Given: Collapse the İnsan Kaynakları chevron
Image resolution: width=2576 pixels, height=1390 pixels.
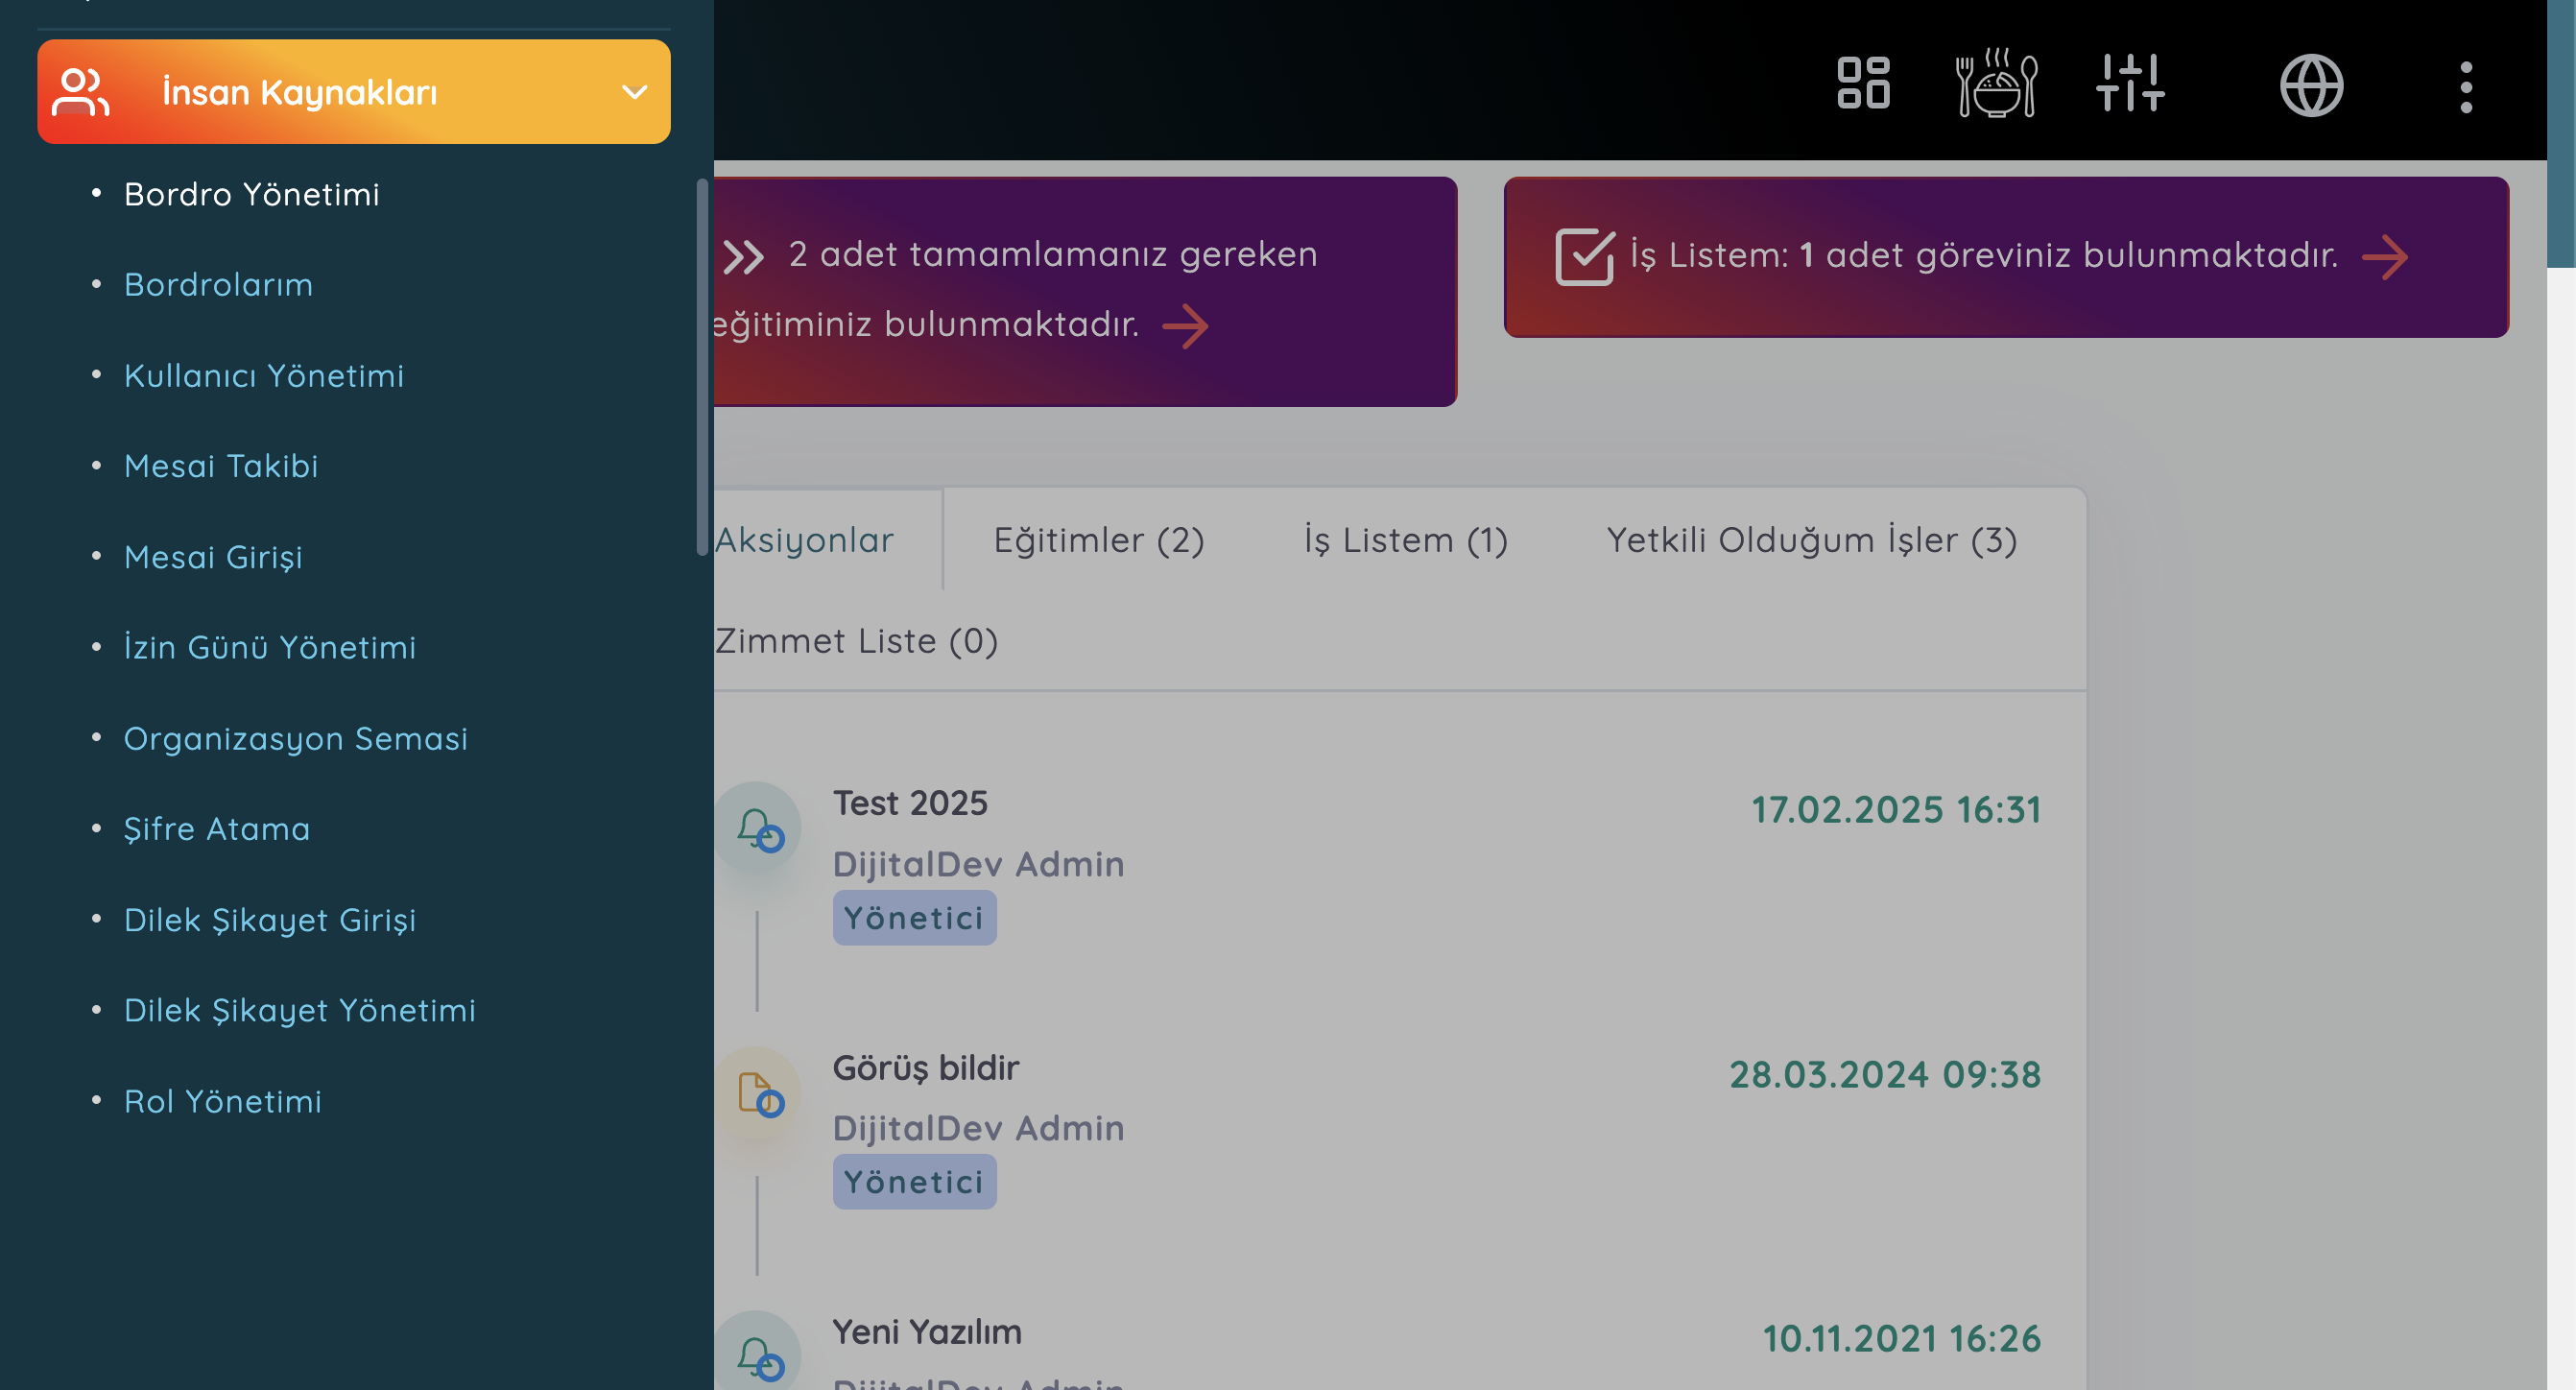Looking at the screenshot, I should click(x=634, y=92).
